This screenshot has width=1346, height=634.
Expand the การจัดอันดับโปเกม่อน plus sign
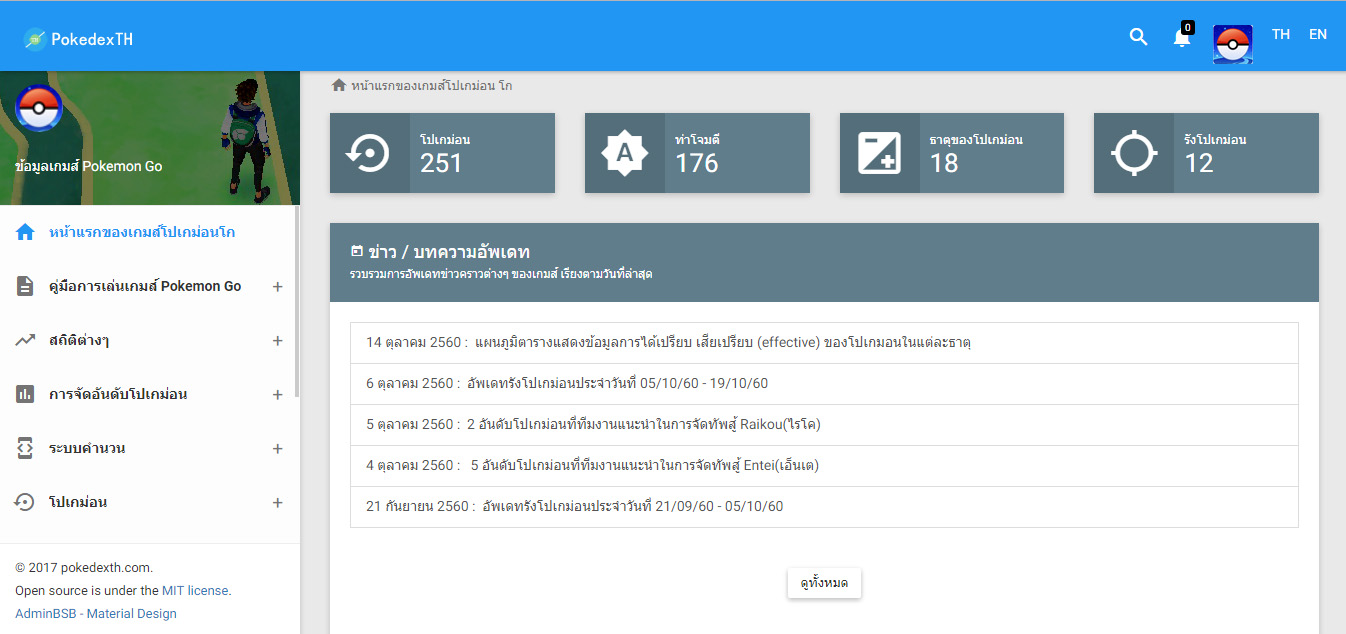pos(277,395)
